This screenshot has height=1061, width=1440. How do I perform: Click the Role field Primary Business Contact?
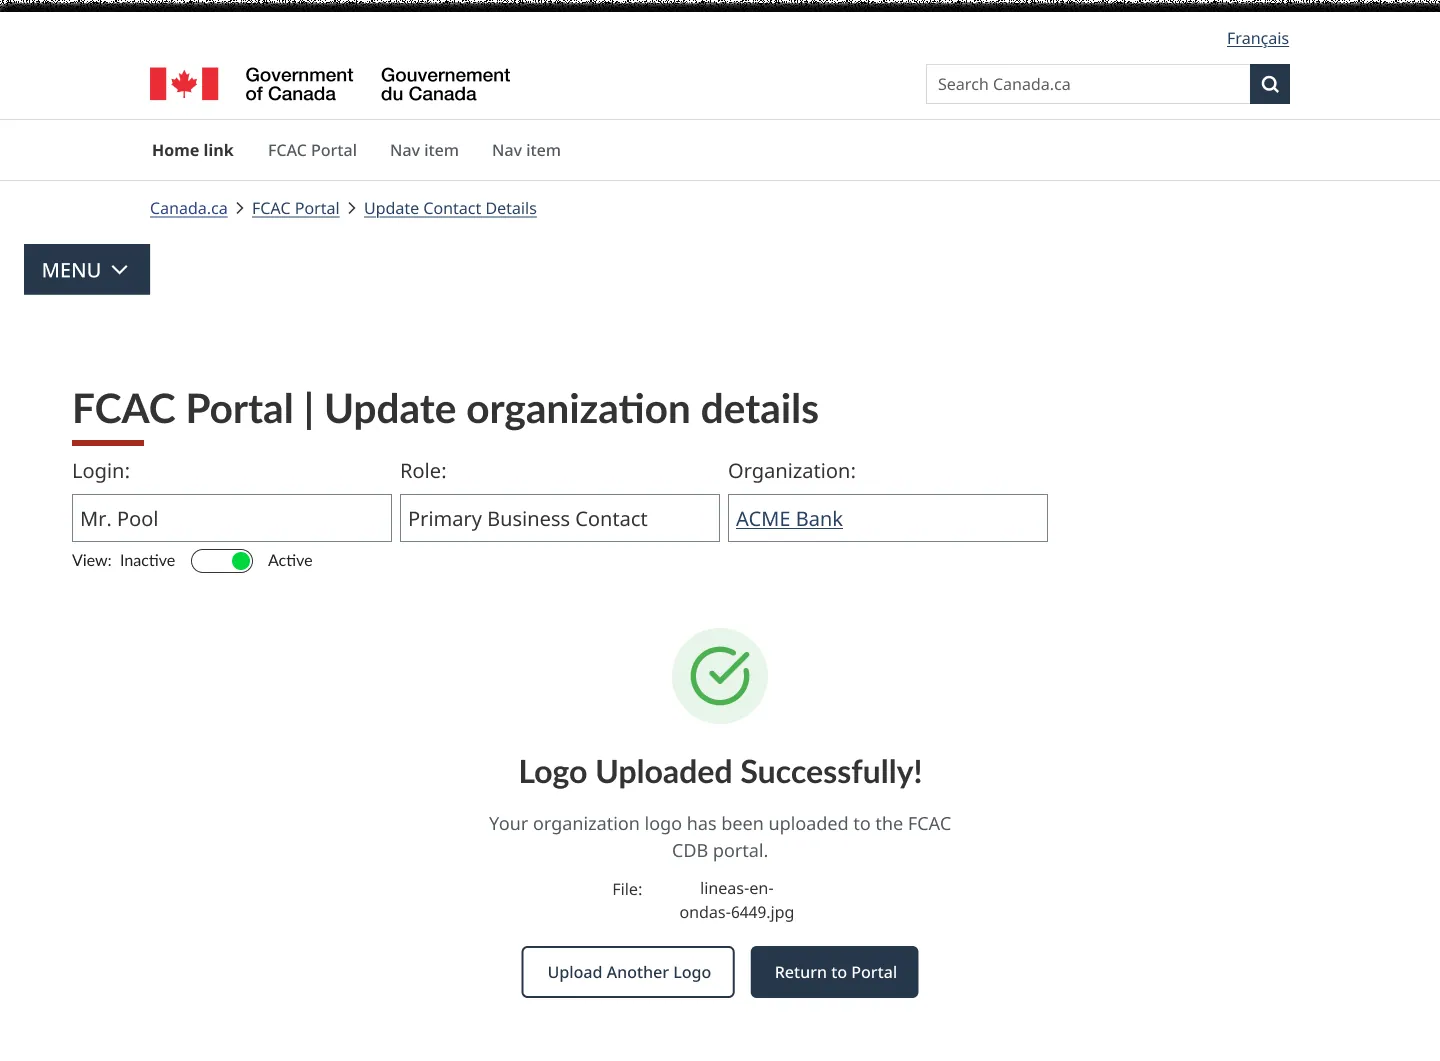pyautogui.click(x=560, y=518)
